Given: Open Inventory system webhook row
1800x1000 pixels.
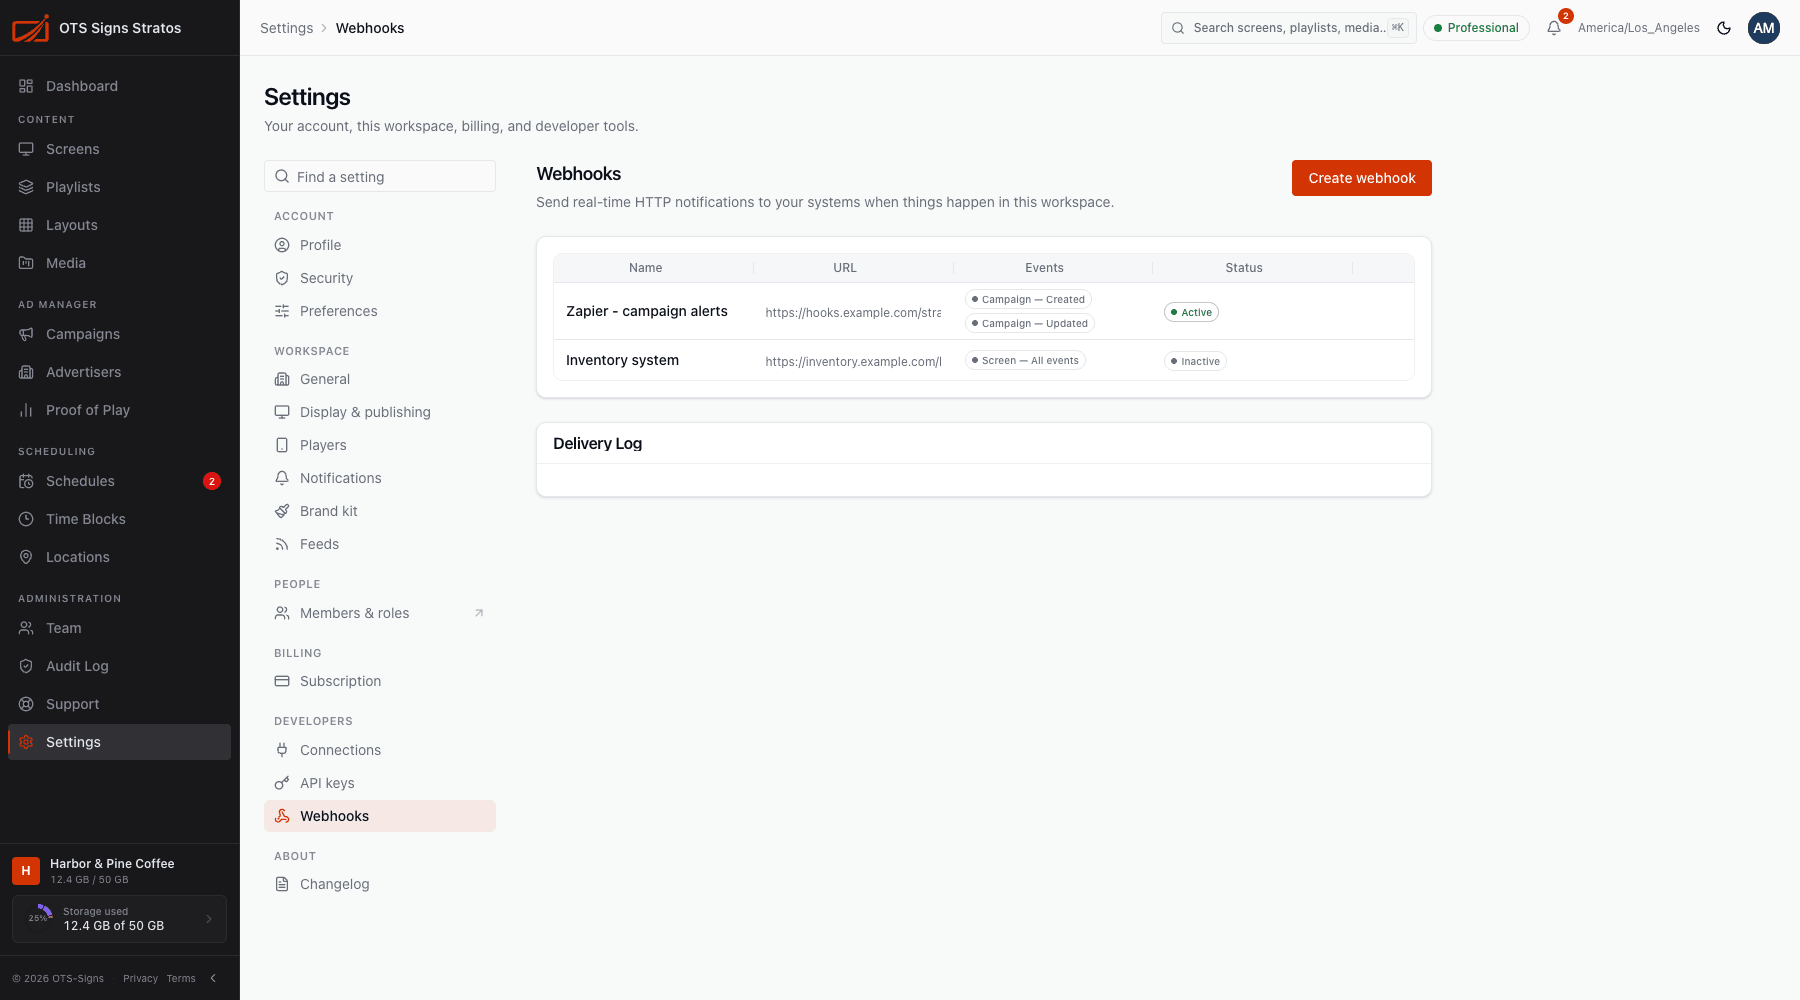Looking at the screenshot, I should [984, 360].
